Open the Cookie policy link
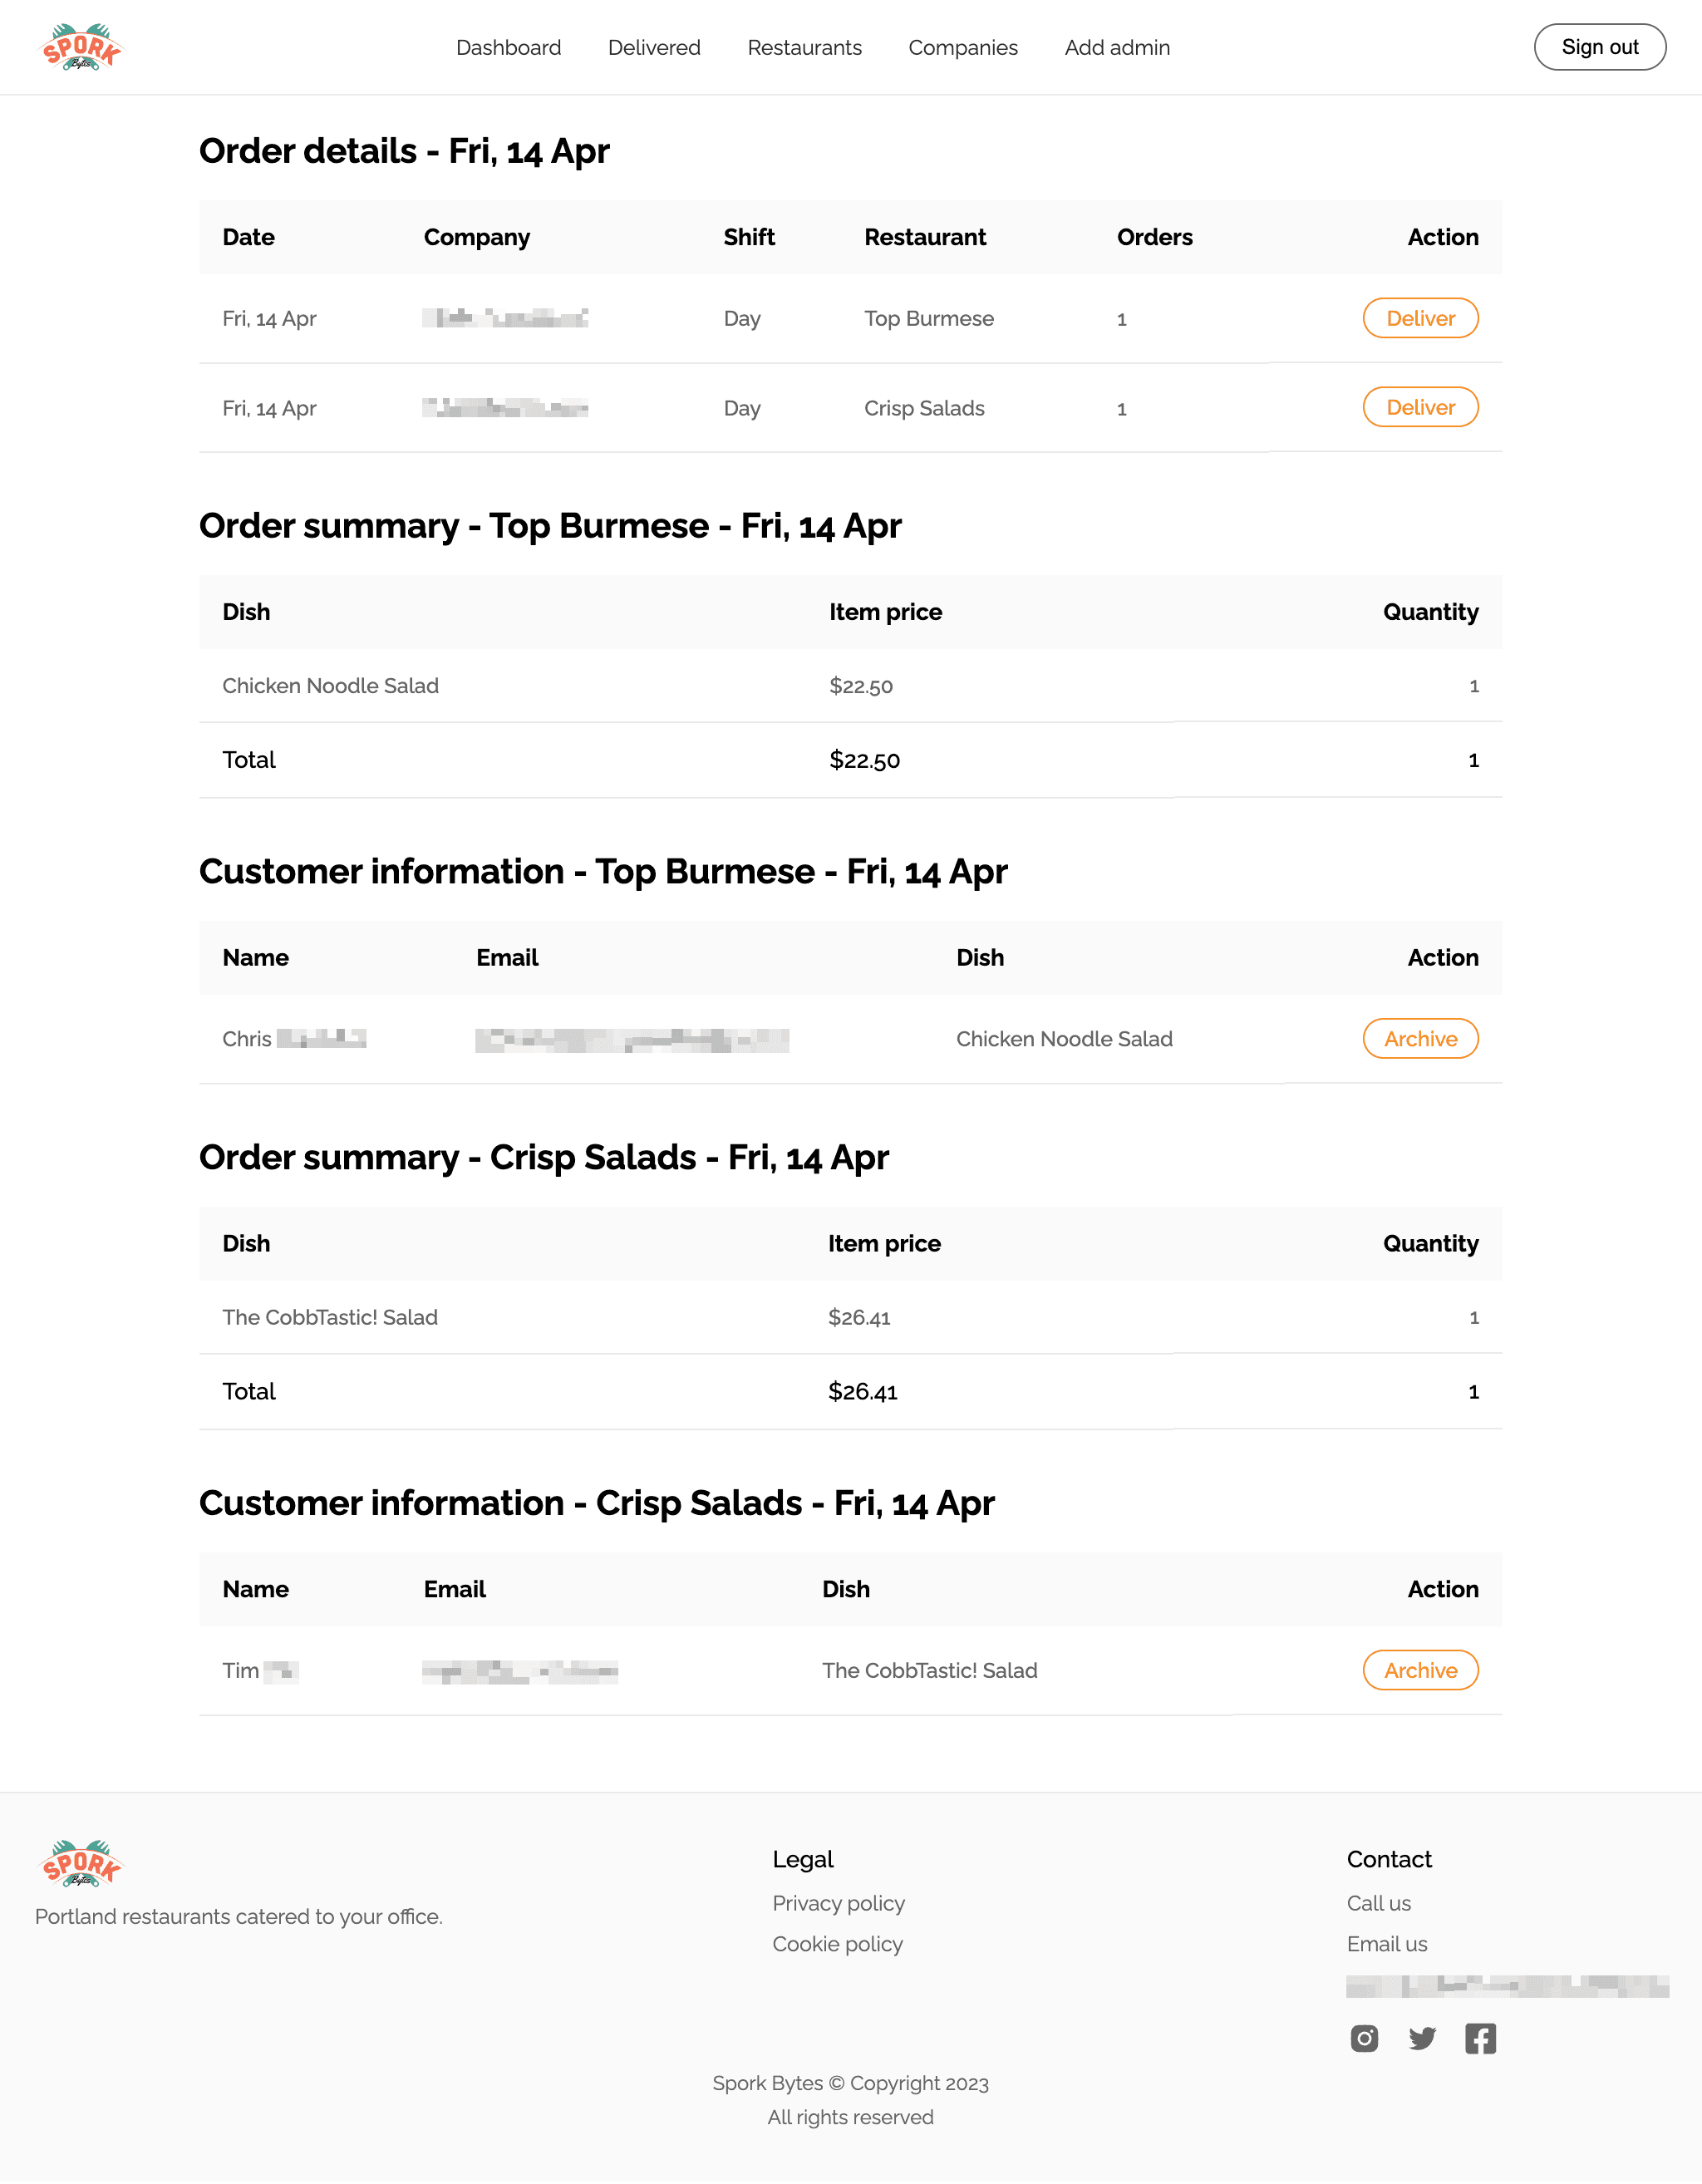The width and height of the screenshot is (1702, 2184). coord(837,1944)
